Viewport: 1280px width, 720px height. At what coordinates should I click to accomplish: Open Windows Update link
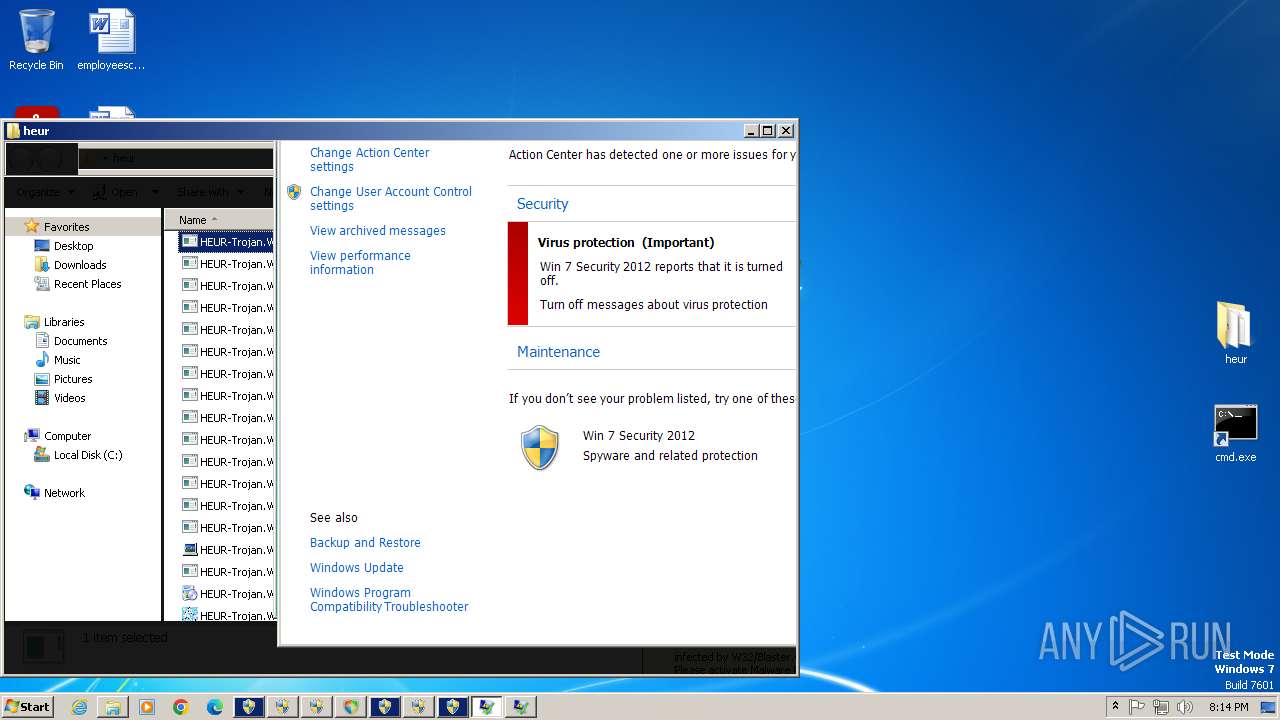click(357, 568)
